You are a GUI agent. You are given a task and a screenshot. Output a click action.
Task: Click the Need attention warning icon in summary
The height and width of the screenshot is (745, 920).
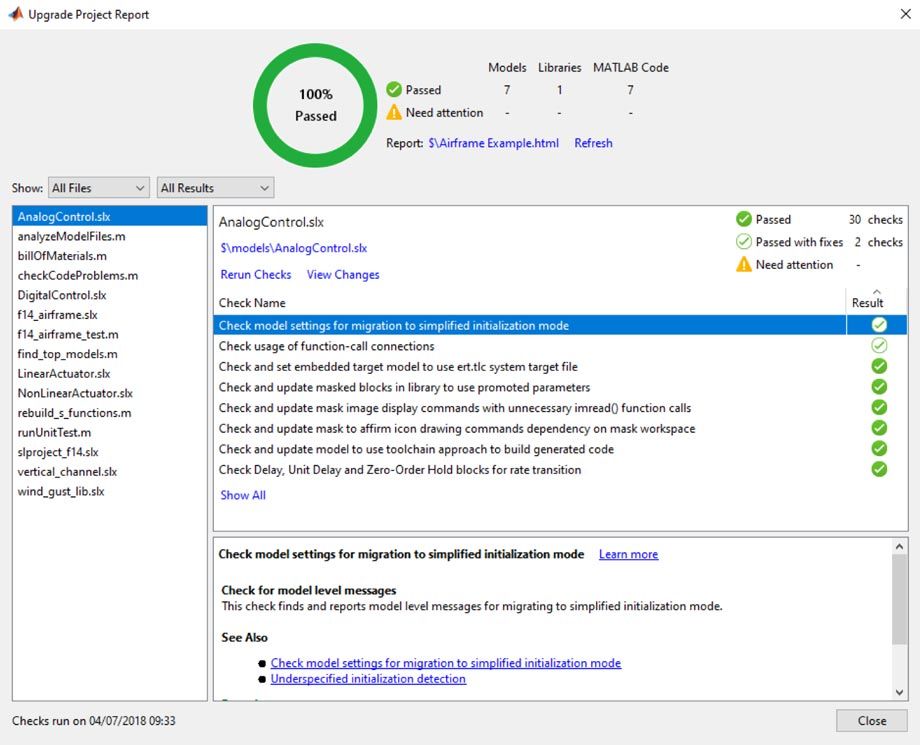coord(394,113)
